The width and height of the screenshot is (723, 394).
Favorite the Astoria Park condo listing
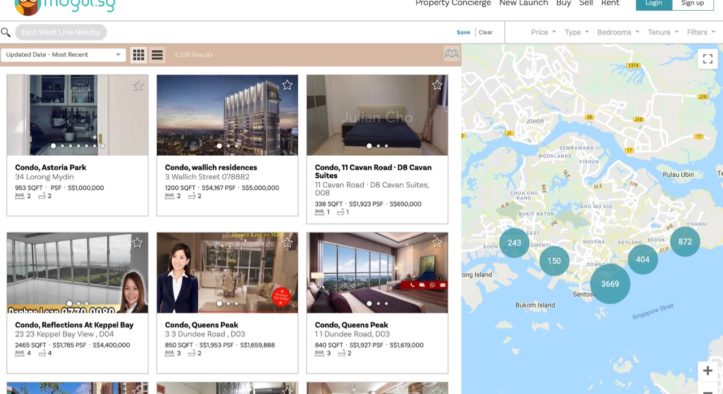[x=137, y=85]
